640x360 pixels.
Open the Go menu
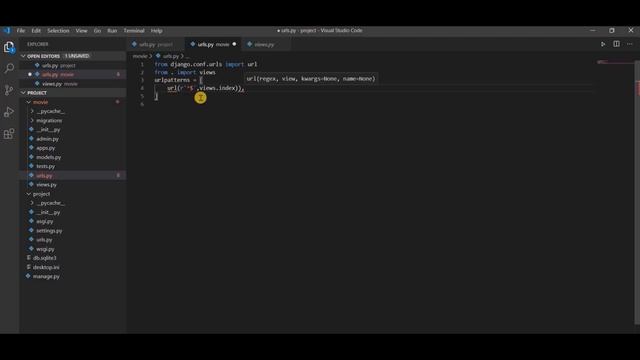97,31
